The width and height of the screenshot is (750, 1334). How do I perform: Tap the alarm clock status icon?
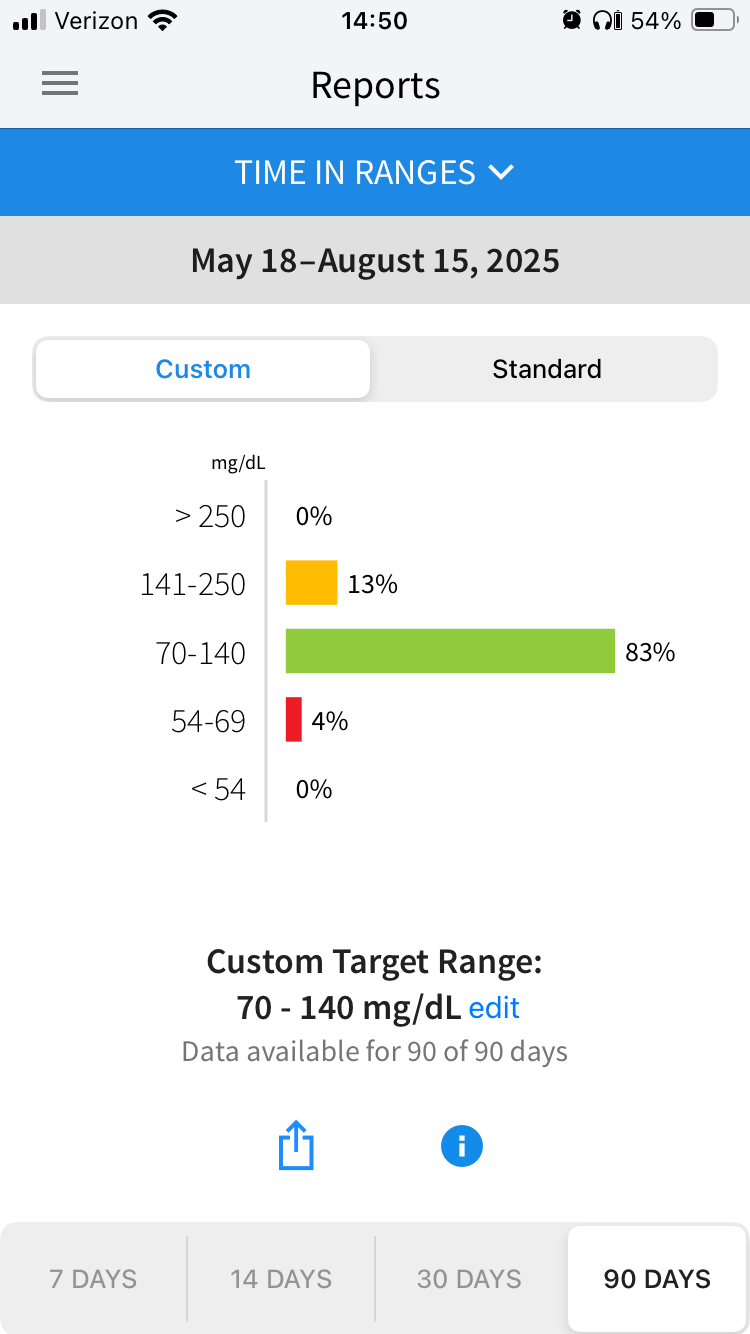(x=572, y=20)
